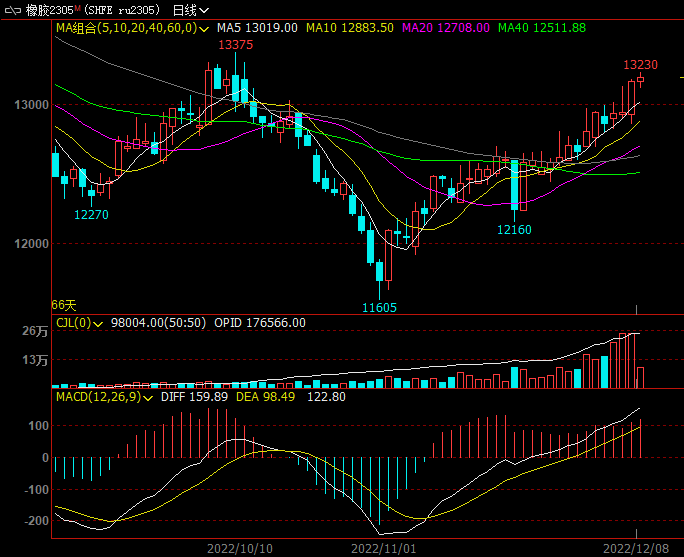The height and width of the screenshot is (557, 684).
Task: Select the MA5 13019.00 value
Action: (257, 28)
